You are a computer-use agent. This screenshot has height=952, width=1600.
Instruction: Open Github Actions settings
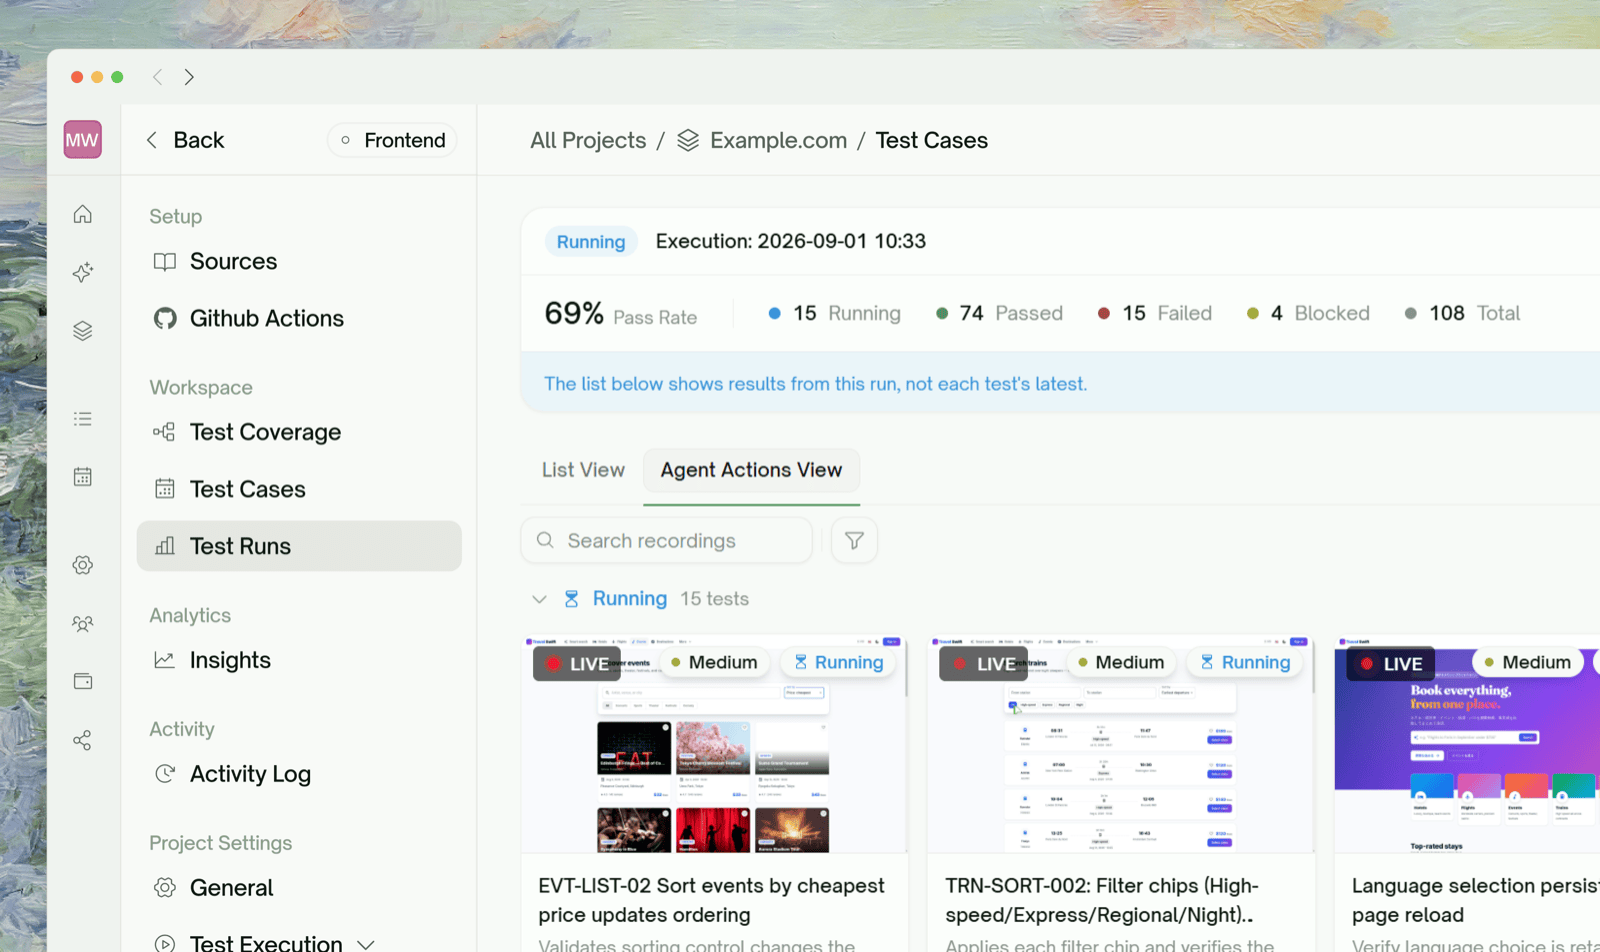coord(299,318)
